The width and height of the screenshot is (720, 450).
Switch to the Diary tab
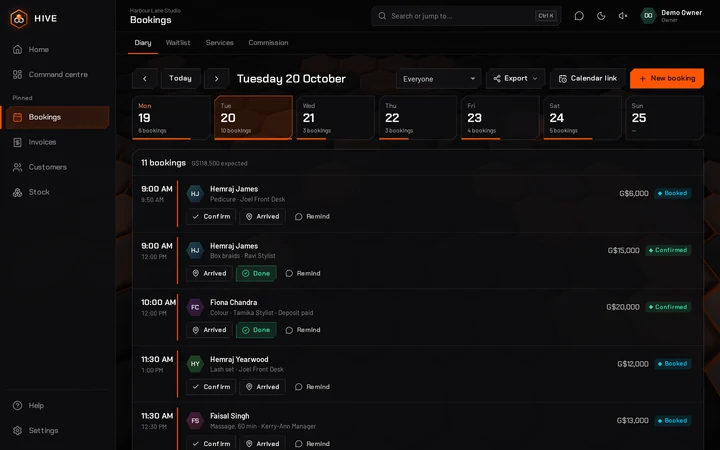143,43
